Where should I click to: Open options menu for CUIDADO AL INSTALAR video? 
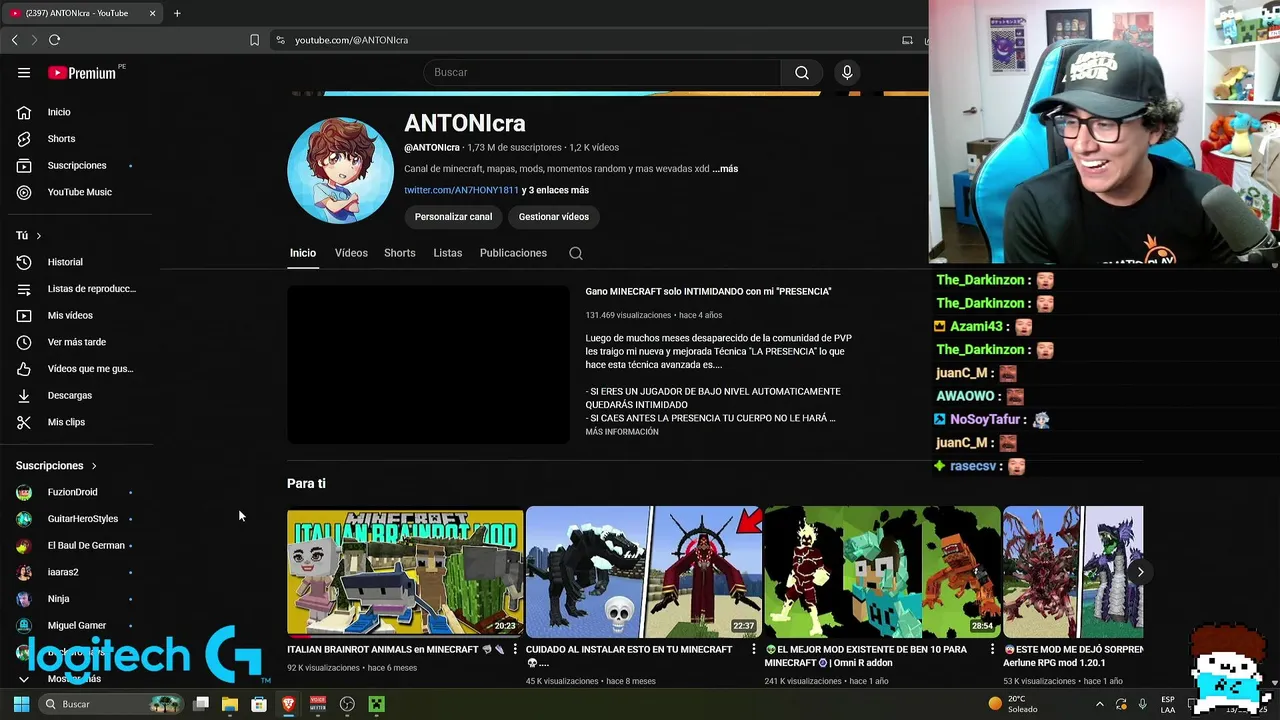tap(754, 649)
